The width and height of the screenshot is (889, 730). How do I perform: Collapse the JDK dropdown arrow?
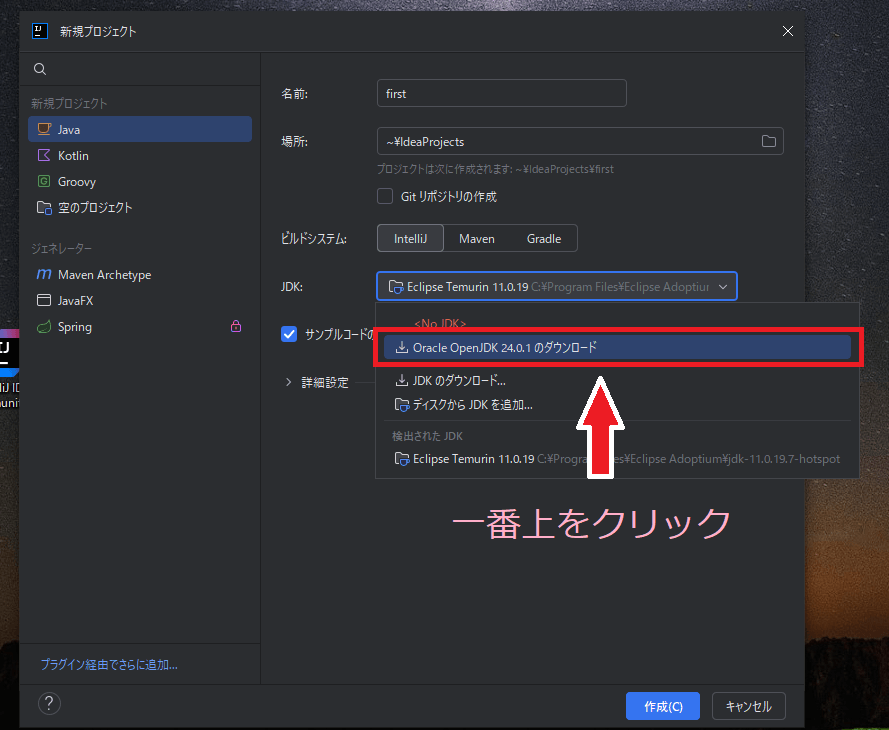[723, 287]
